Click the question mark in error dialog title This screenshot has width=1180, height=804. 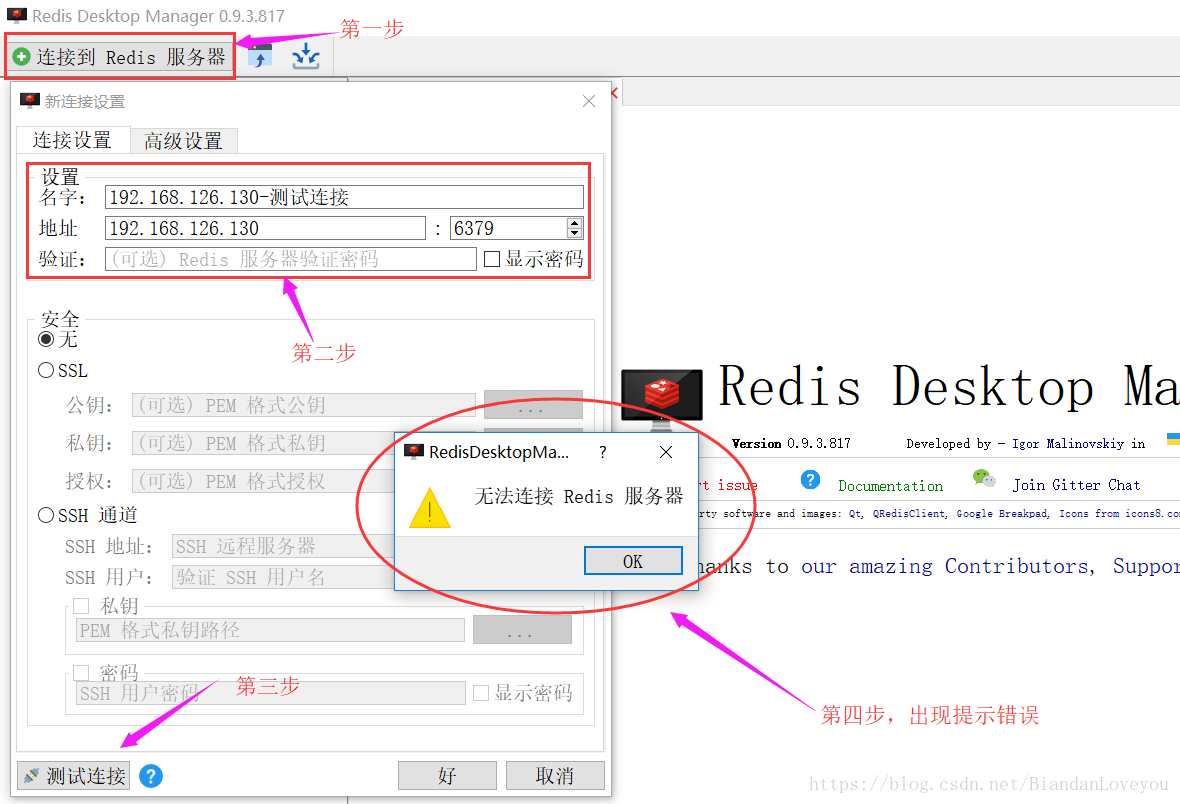[602, 452]
